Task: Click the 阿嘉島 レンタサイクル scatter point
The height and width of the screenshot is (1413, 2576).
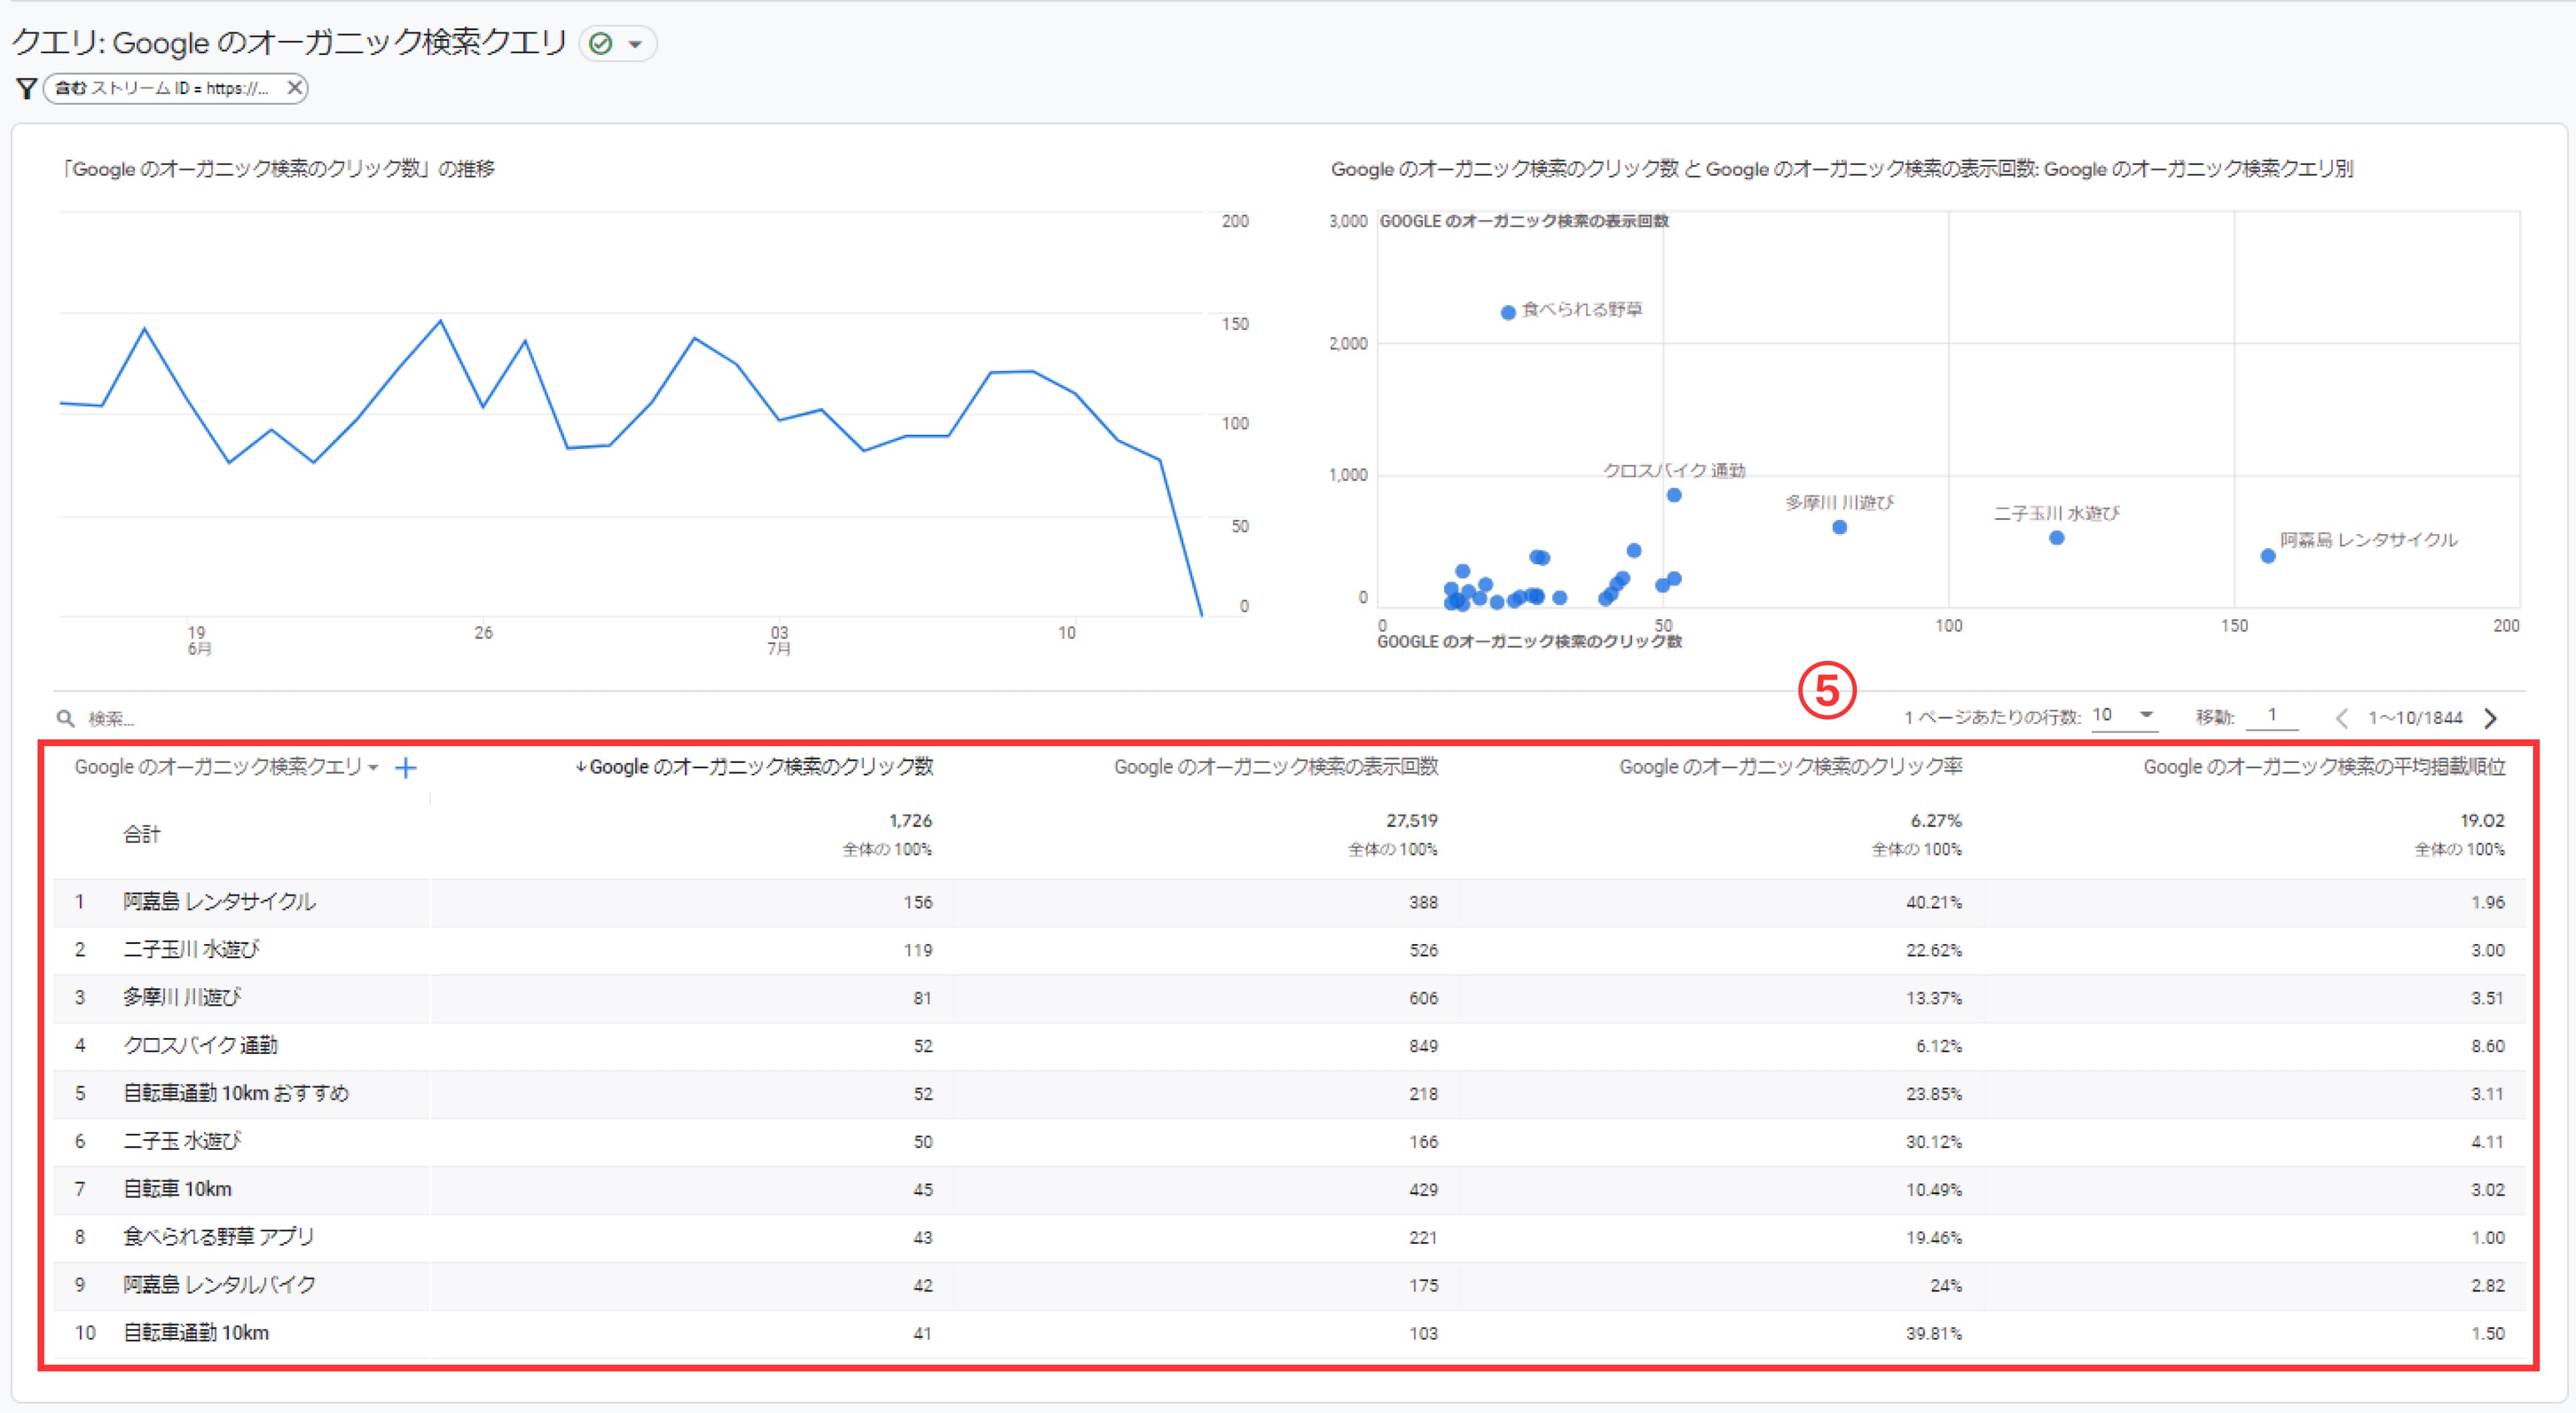Action: coord(2268,556)
